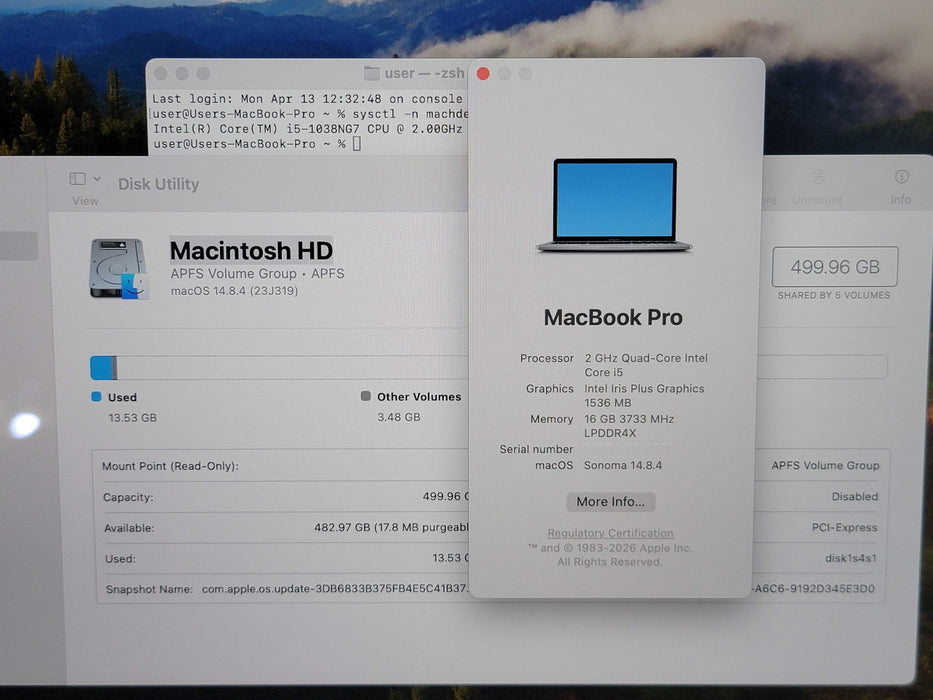Viewport: 933px width, 700px height.
Task: Click the Used legend marker
Action: click(96, 397)
